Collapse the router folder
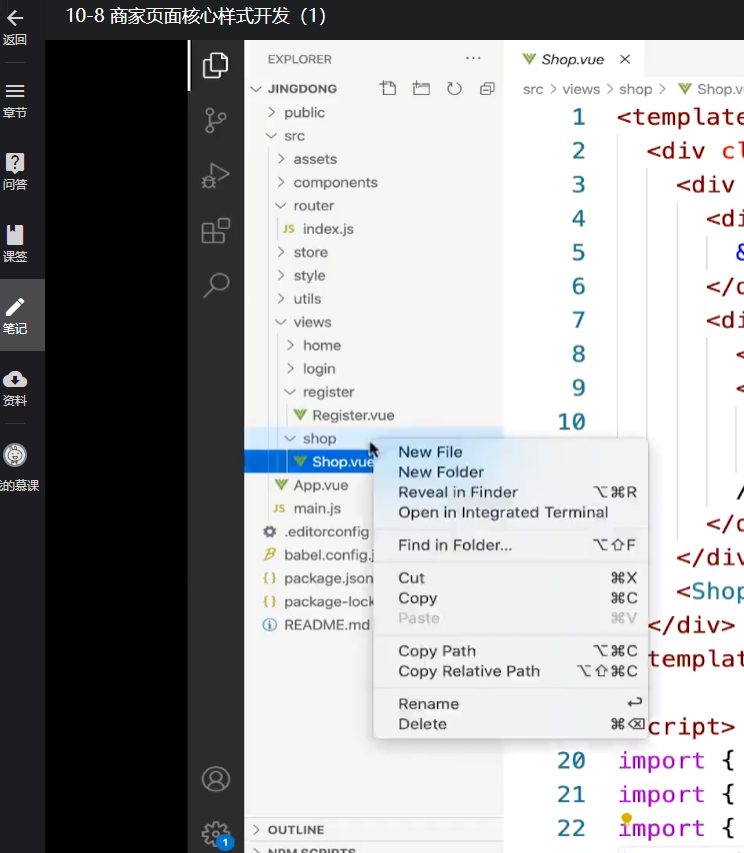This screenshot has width=744, height=853. pos(313,206)
